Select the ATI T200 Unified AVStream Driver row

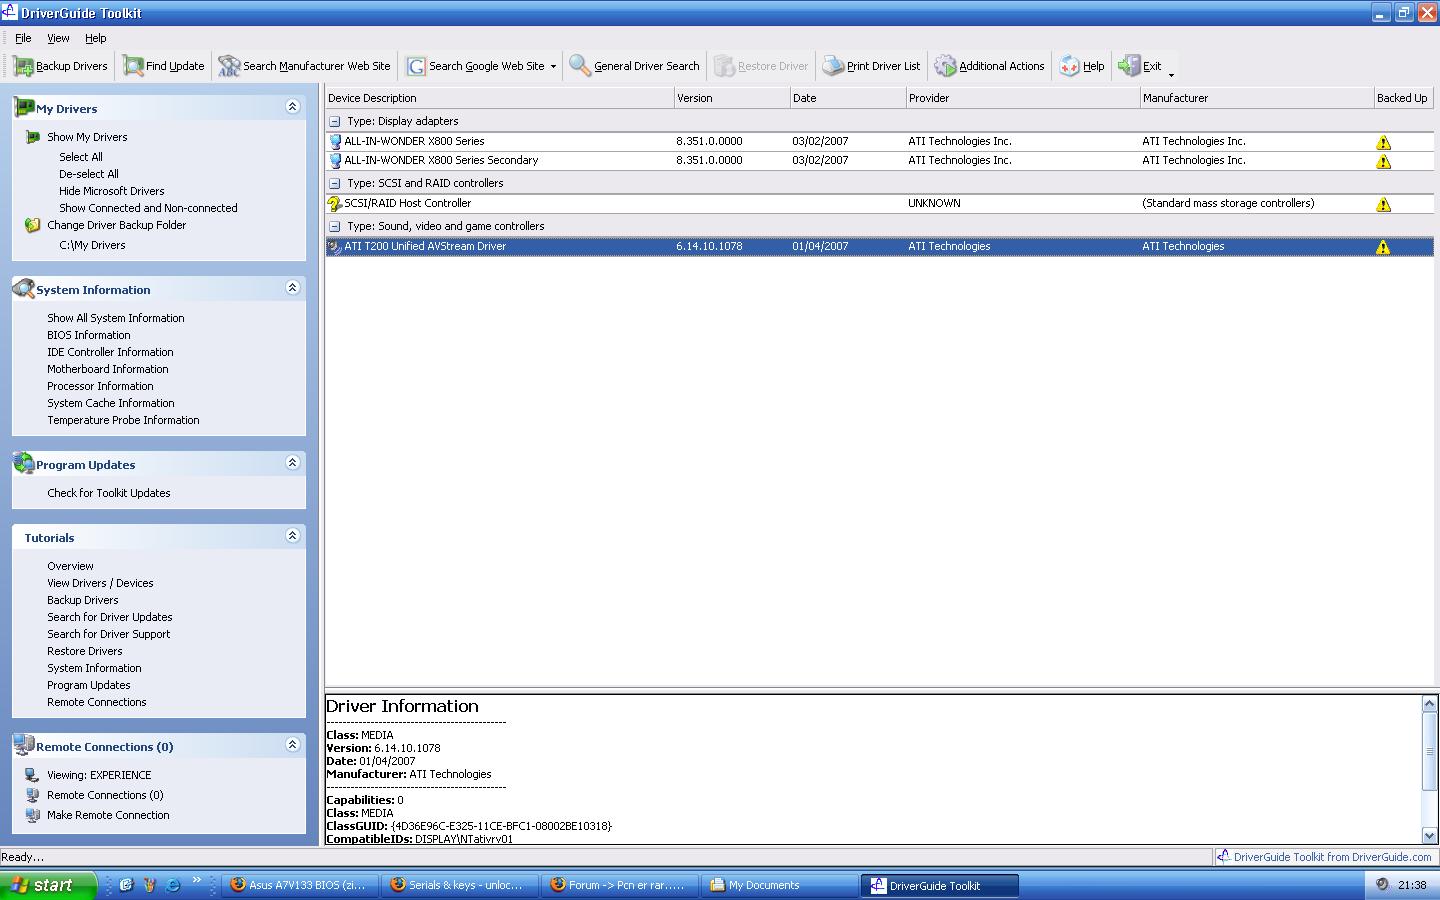point(879,247)
